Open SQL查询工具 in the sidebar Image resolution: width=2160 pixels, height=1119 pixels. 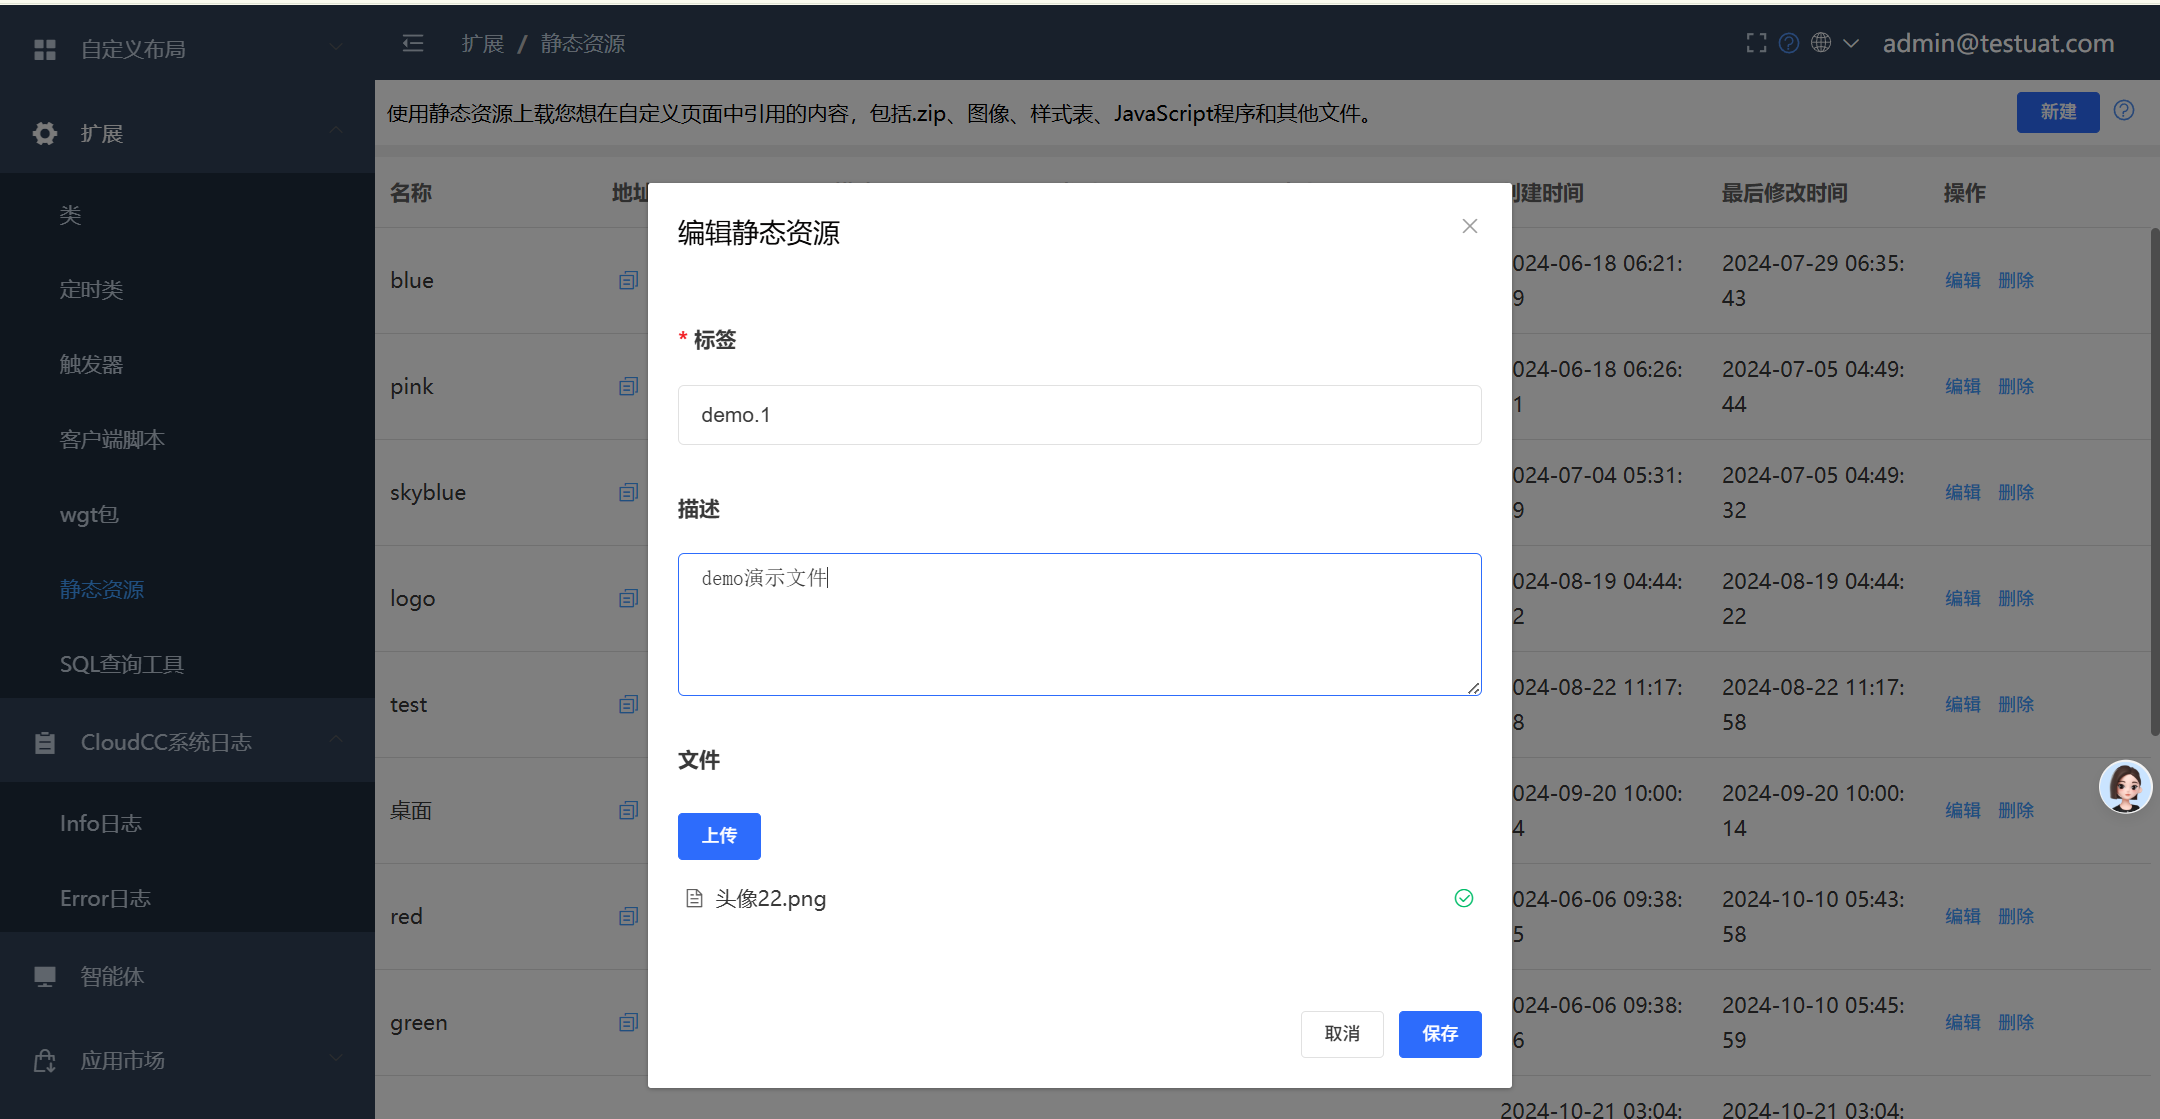[x=122, y=664]
